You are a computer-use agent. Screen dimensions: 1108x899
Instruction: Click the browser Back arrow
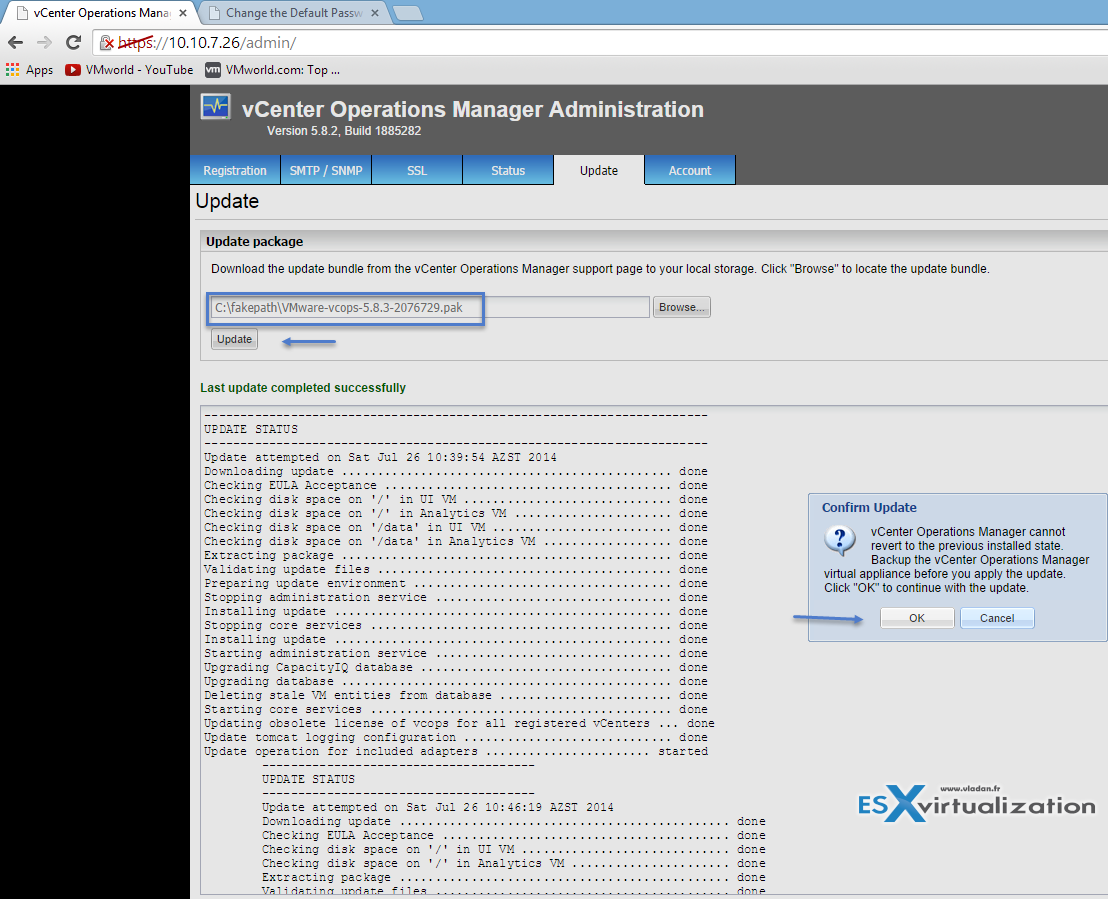tap(16, 42)
